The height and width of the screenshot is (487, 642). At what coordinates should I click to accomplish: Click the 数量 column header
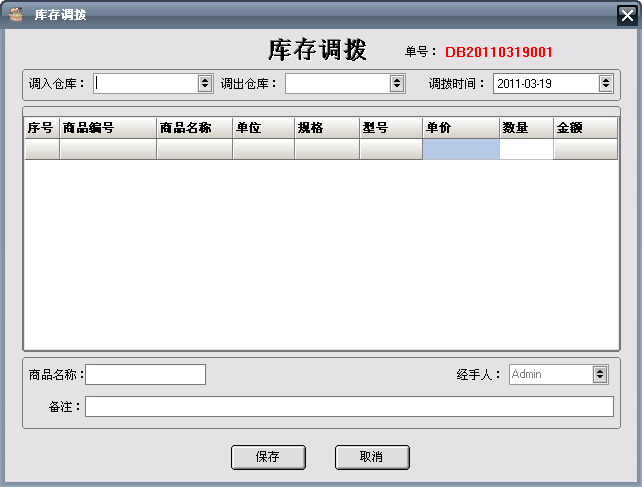point(527,128)
